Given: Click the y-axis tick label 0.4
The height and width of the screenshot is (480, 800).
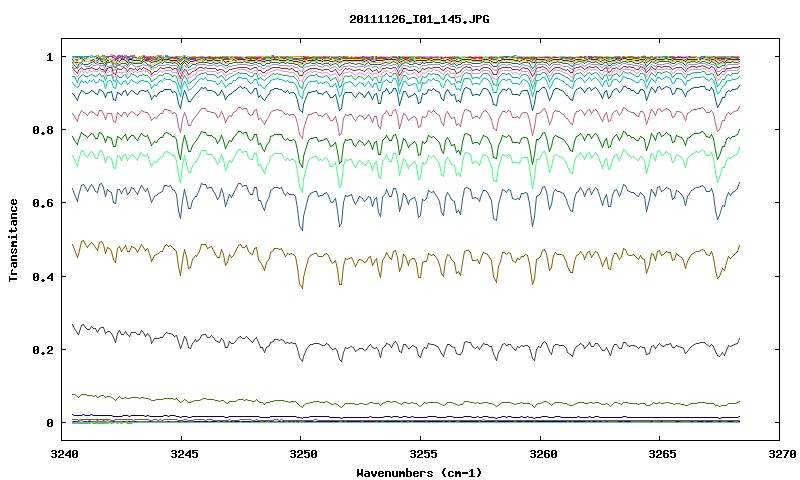Looking at the screenshot, I should click(x=43, y=276).
